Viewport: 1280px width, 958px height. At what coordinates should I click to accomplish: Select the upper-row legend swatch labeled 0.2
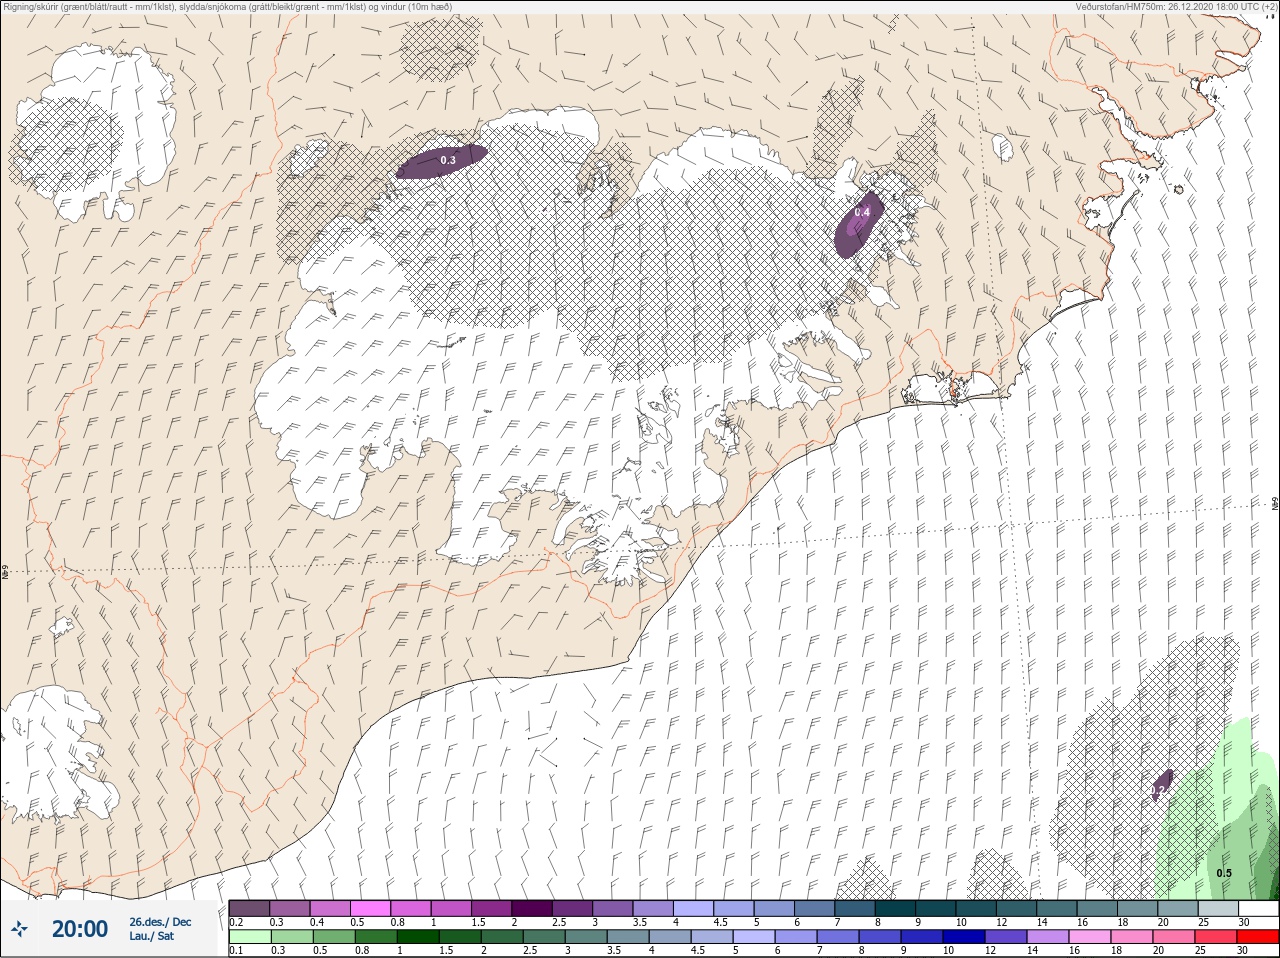(249, 908)
